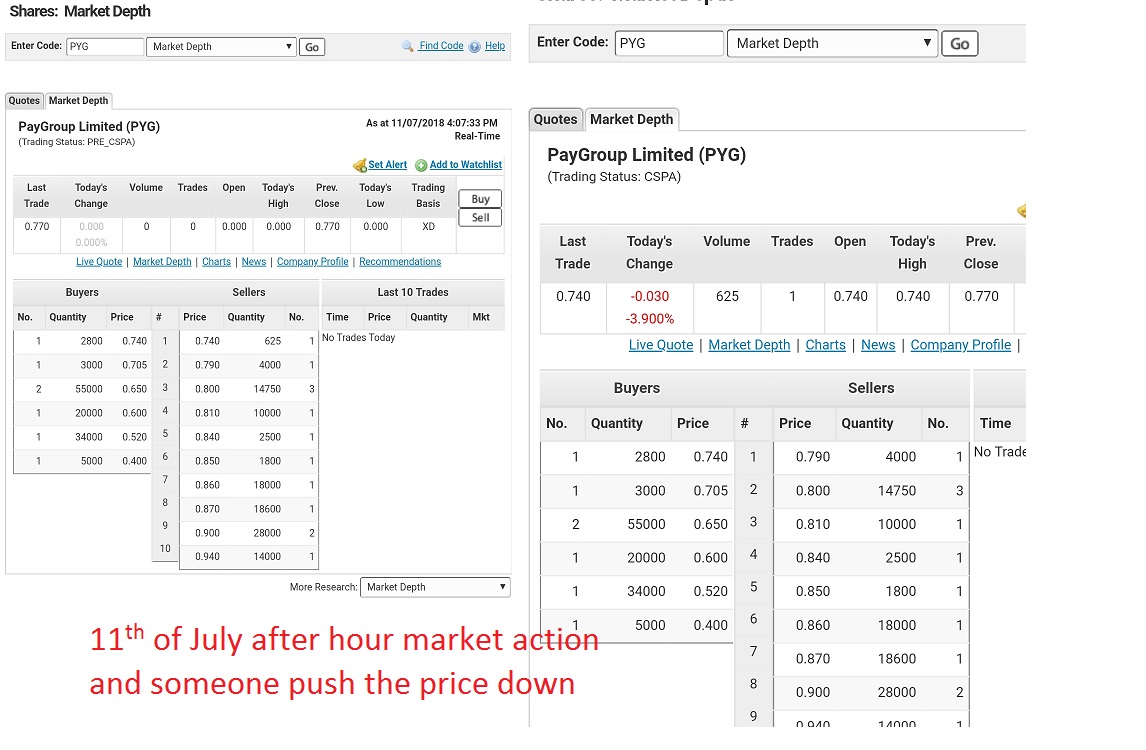The image size is (1146, 750).
Task: Click the Go button in left panel
Action: pos(312,47)
